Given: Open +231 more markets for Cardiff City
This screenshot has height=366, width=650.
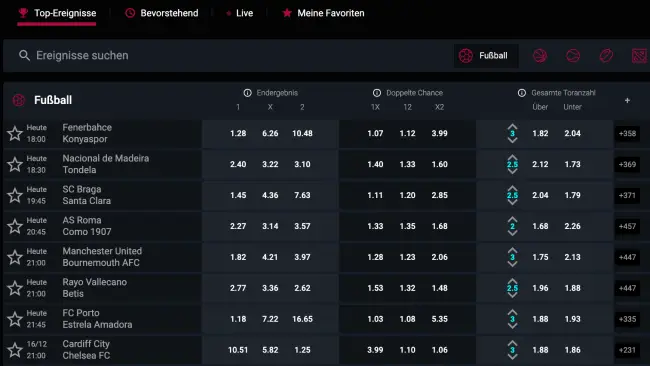Looking at the screenshot, I should (x=627, y=350).
